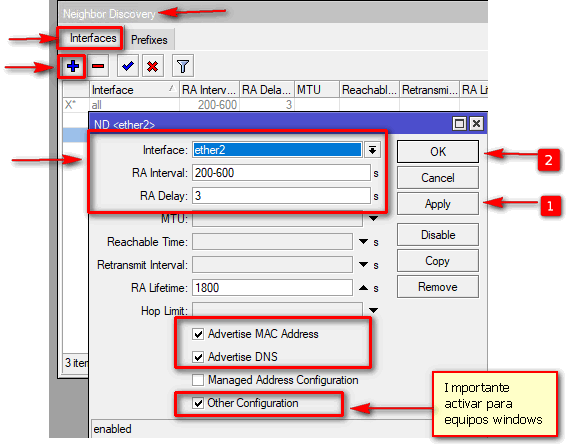Uncheck Other Configuration checkbox

coord(198,403)
